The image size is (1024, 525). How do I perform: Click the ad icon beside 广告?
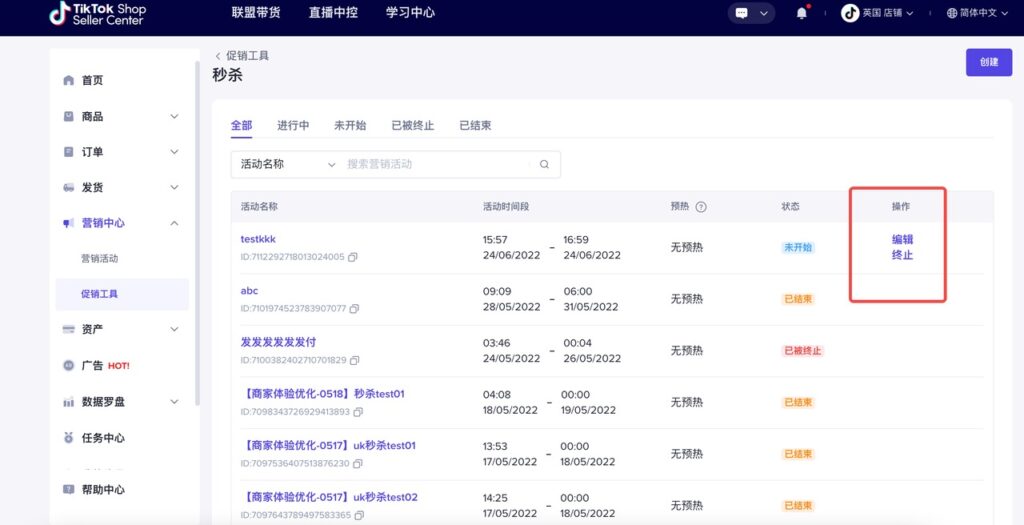pyautogui.click(x=69, y=366)
